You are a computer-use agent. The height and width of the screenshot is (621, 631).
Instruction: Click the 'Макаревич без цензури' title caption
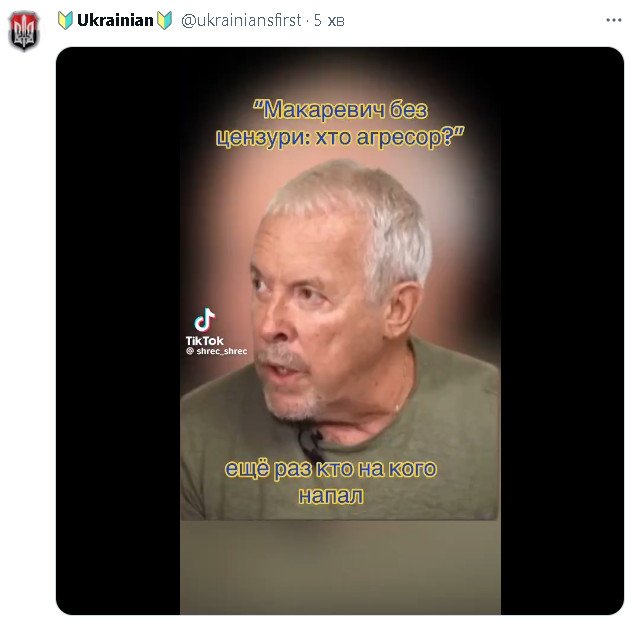click(340, 123)
